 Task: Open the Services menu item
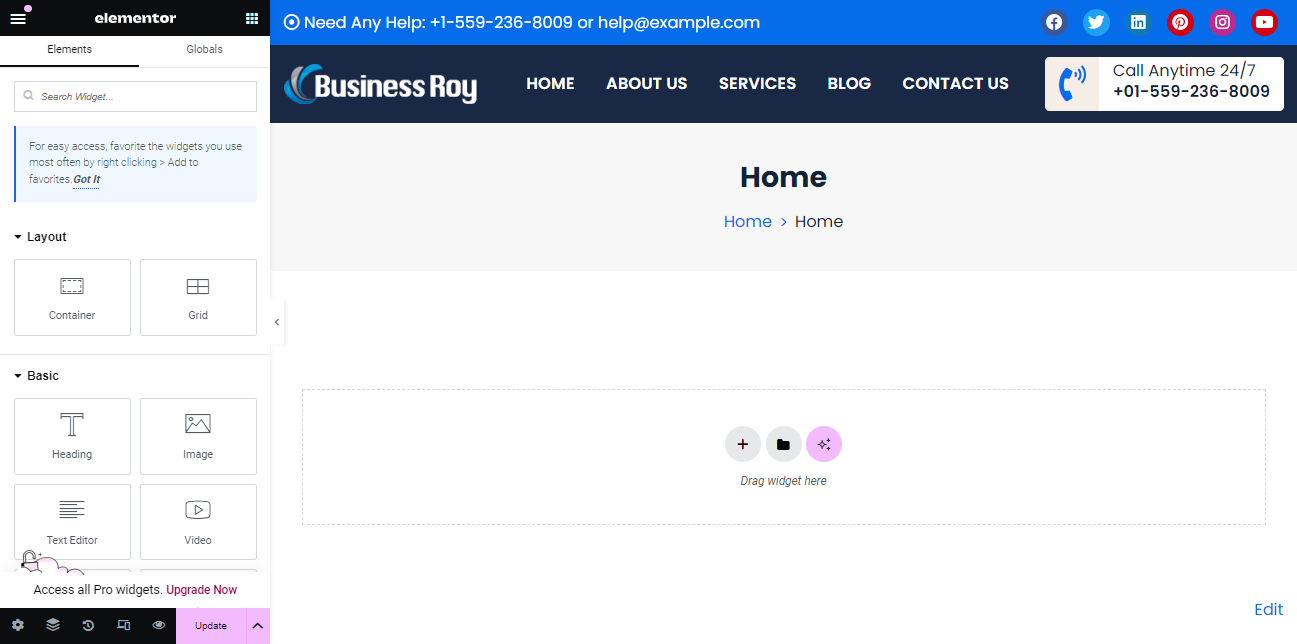(x=757, y=84)
